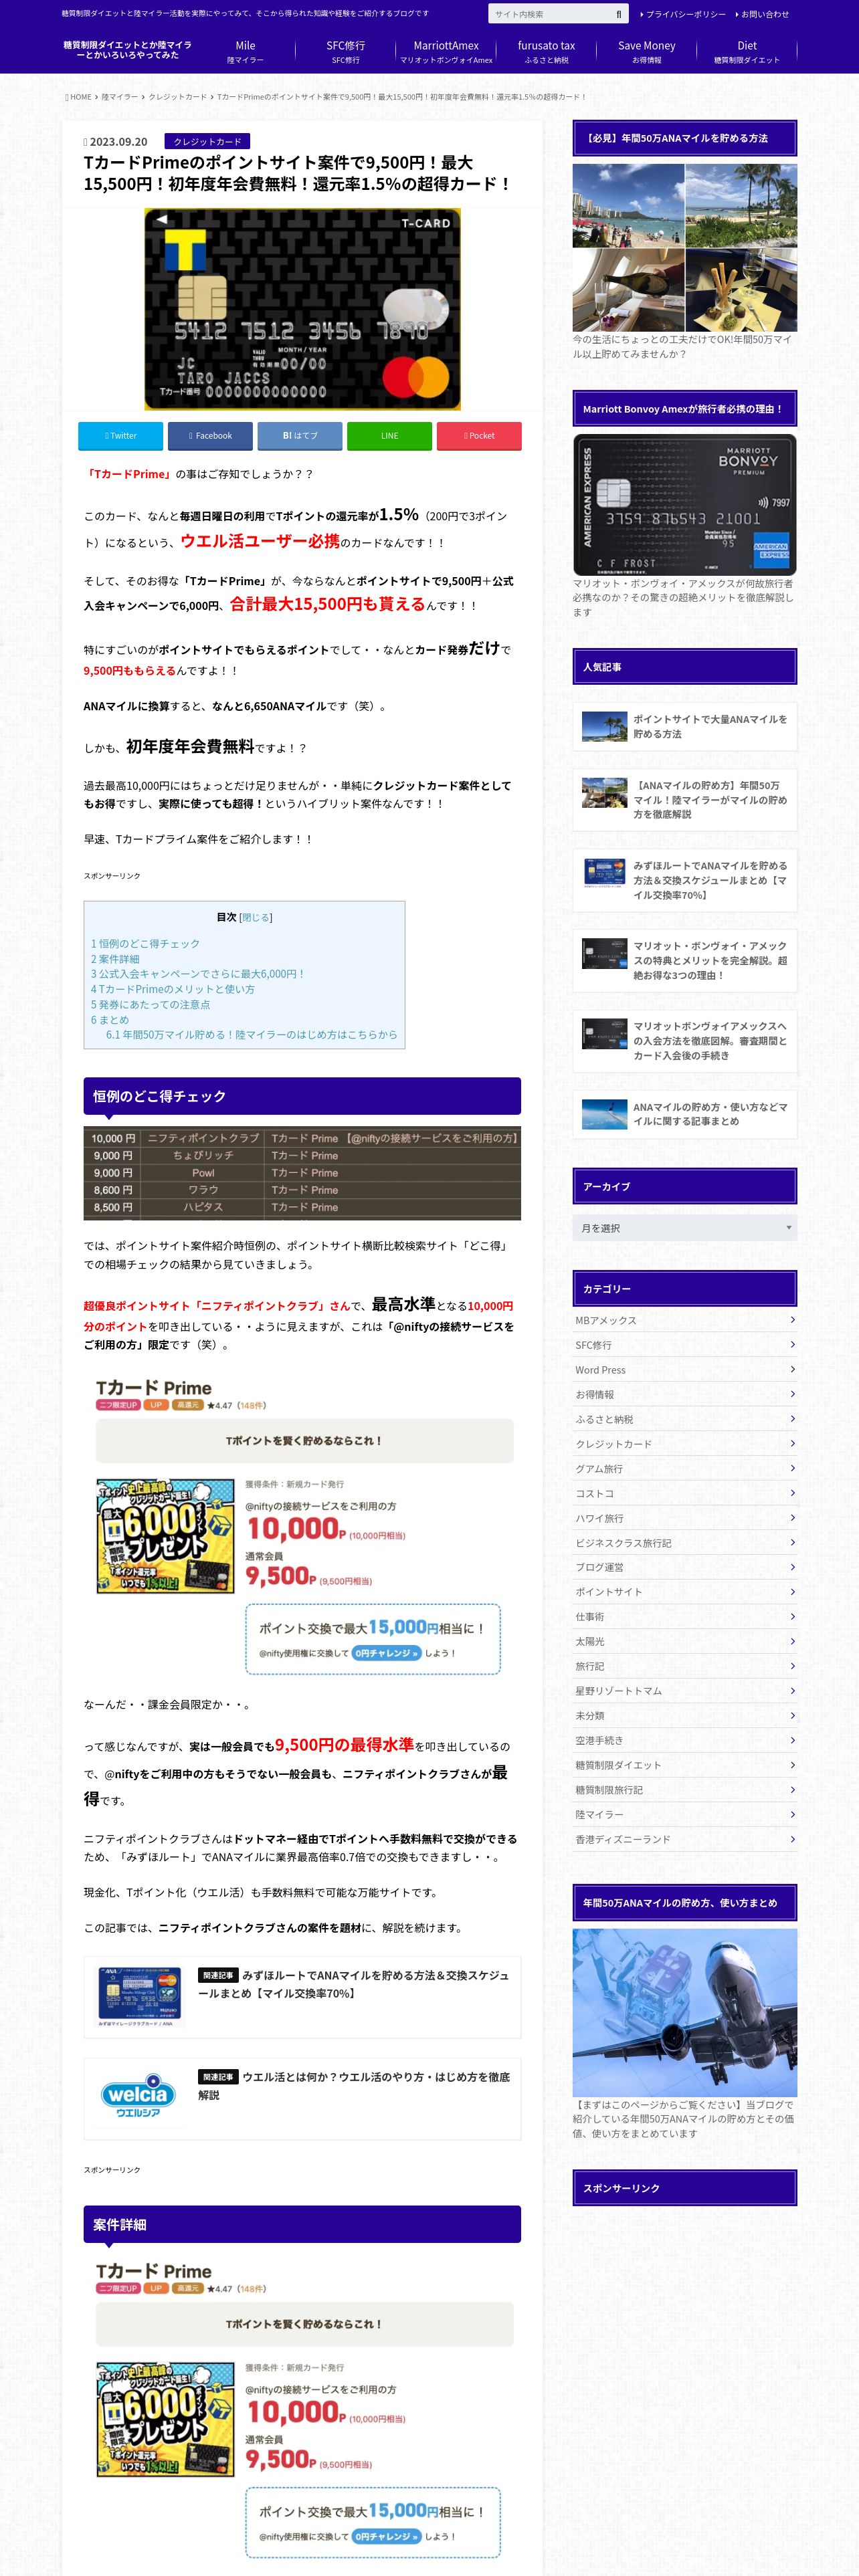Viewport: 859px width, 2576px height.
Task: Click the blog title in header
Action: pos(128,50)
